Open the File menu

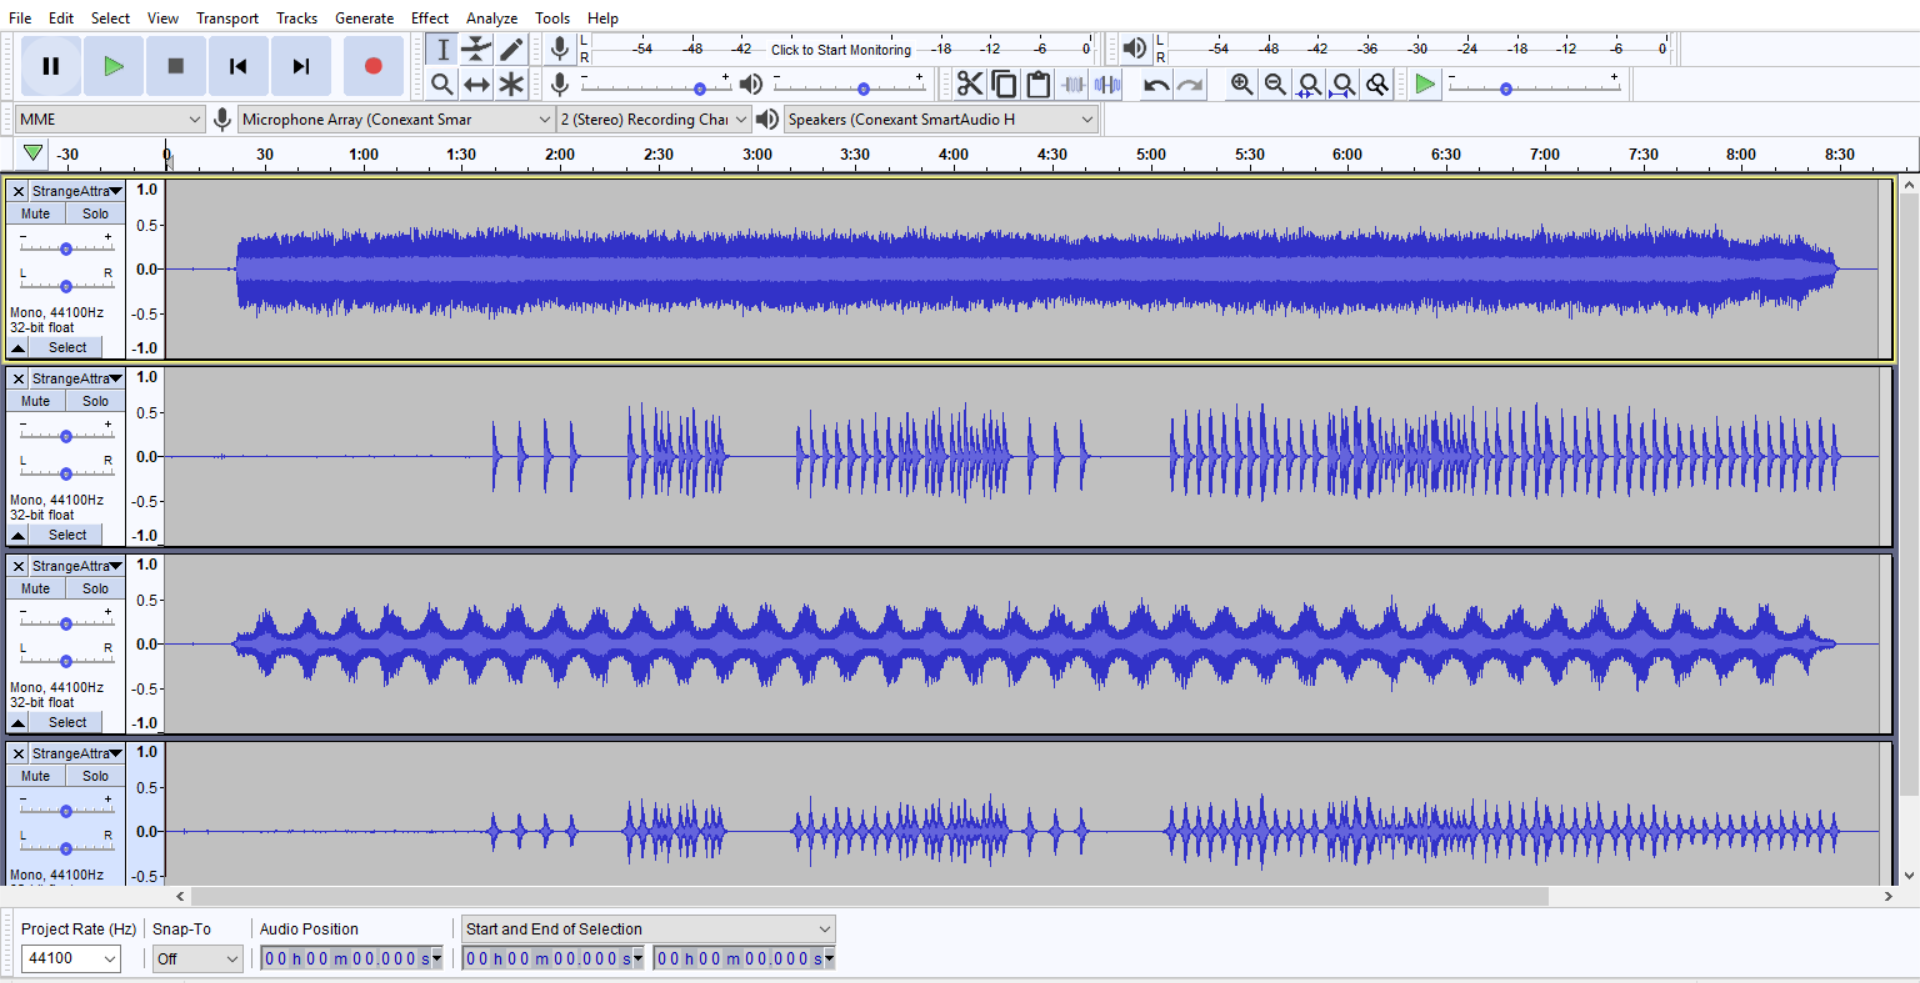(x=20, y=18)
